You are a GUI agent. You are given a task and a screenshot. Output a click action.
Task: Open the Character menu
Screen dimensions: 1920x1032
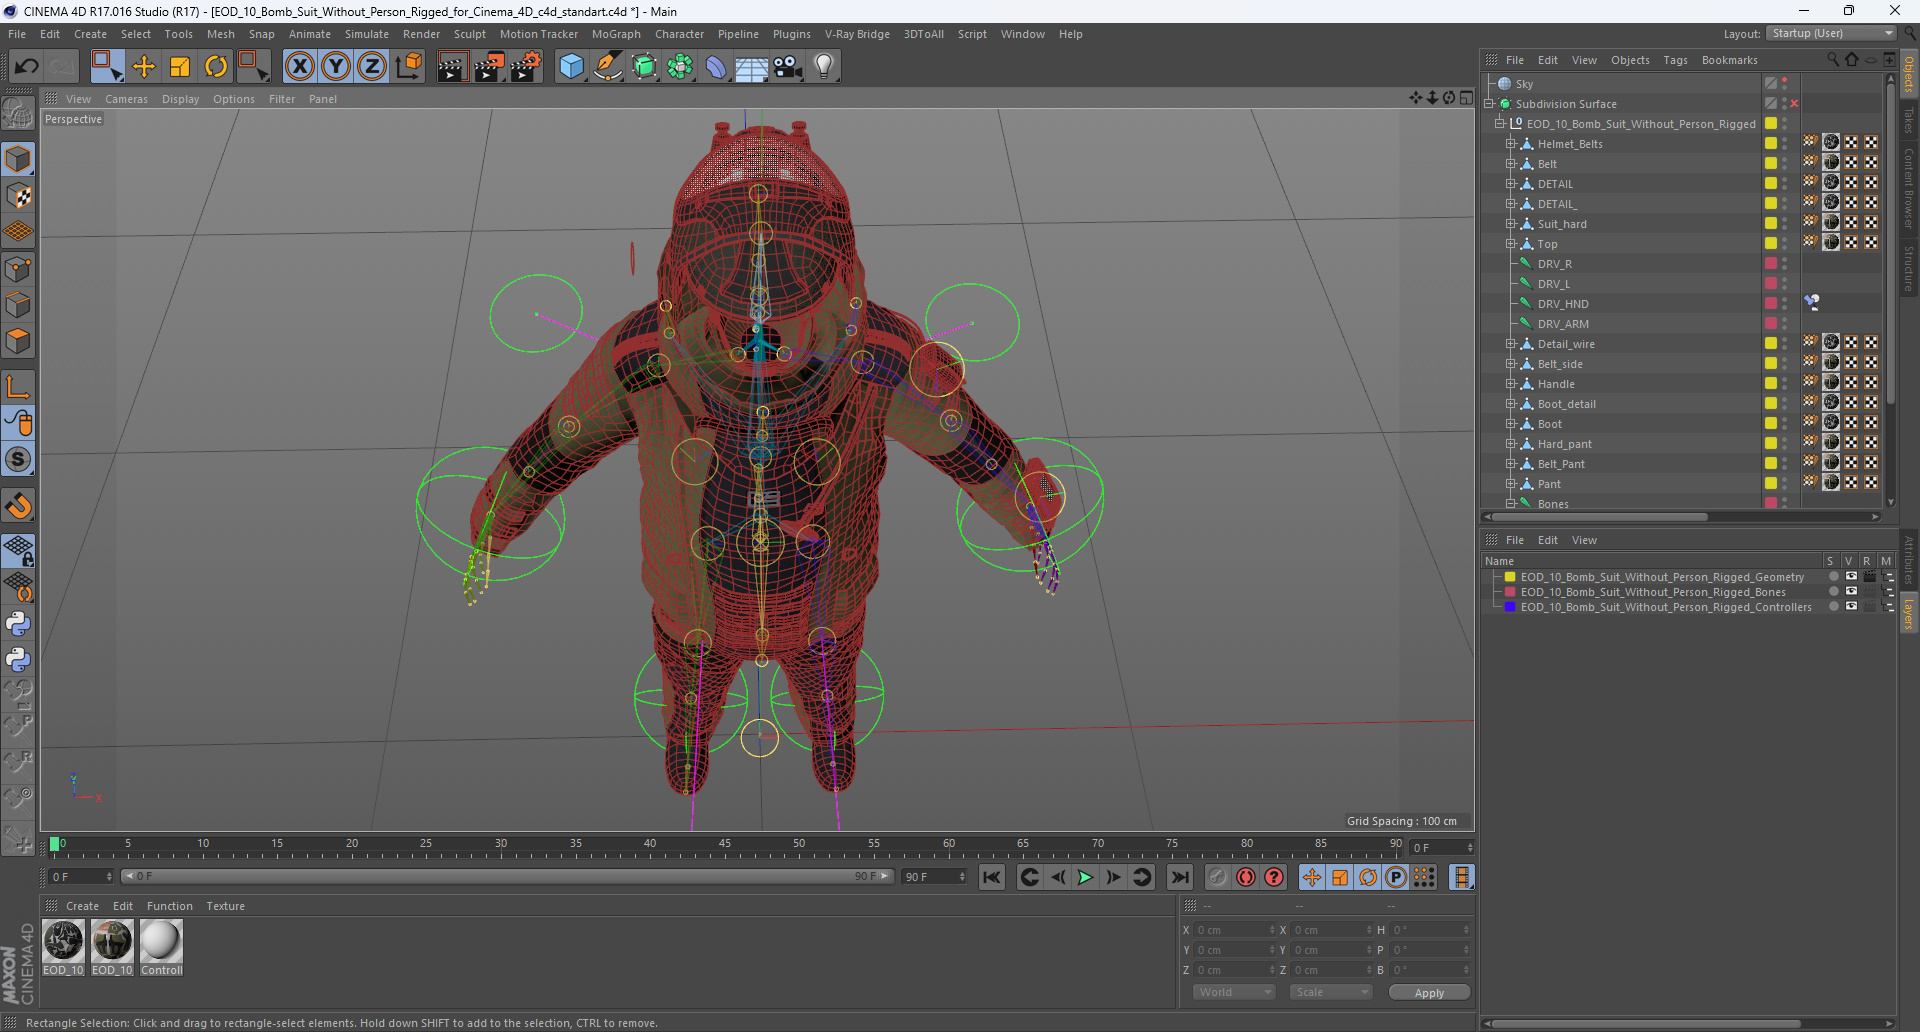point(680,34)
